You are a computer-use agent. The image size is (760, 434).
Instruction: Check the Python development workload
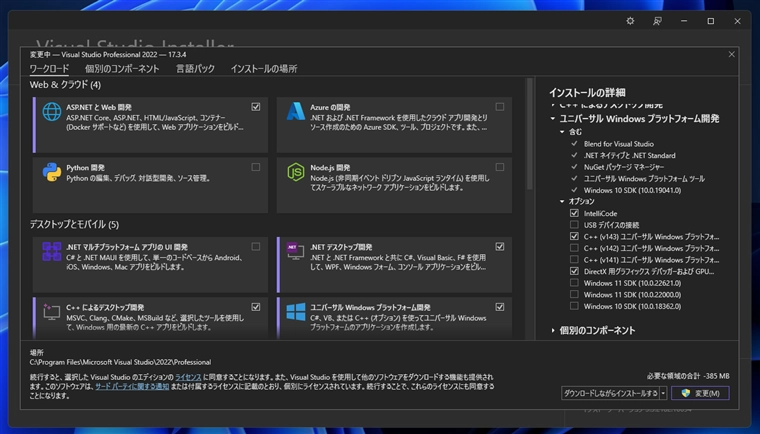tap(255, 167)
